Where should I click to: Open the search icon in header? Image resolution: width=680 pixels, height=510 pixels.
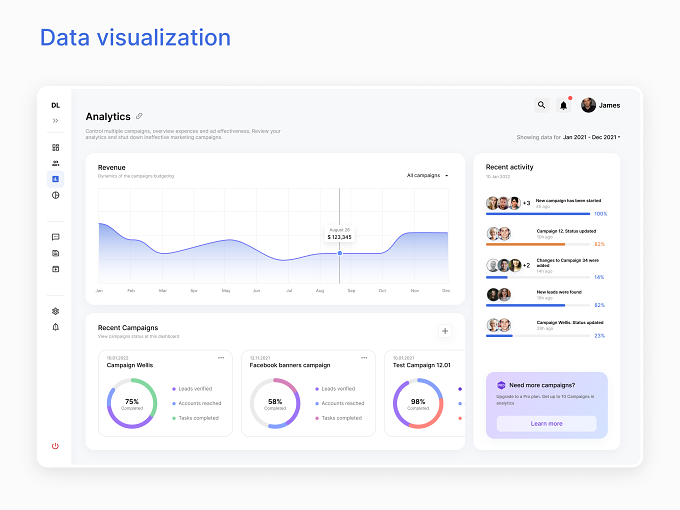[541, 105]
